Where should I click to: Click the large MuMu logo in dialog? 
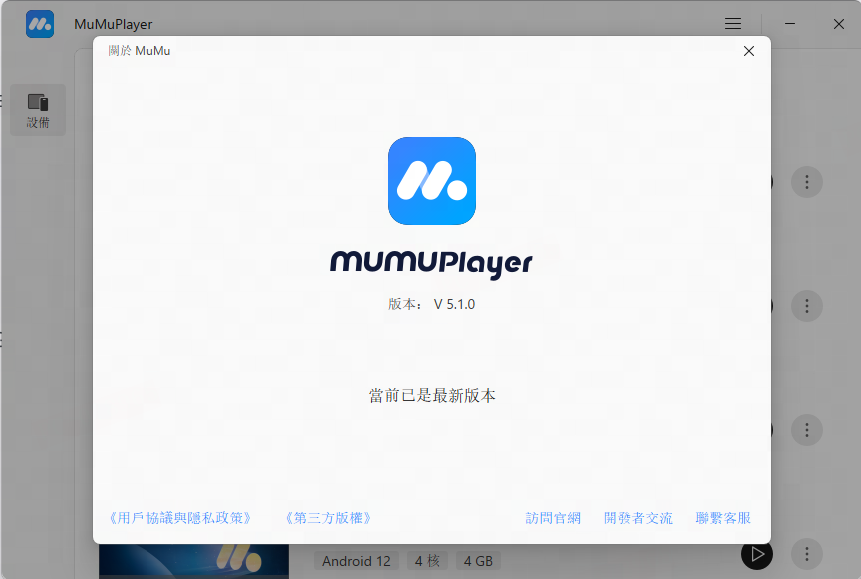pos(432,181)
